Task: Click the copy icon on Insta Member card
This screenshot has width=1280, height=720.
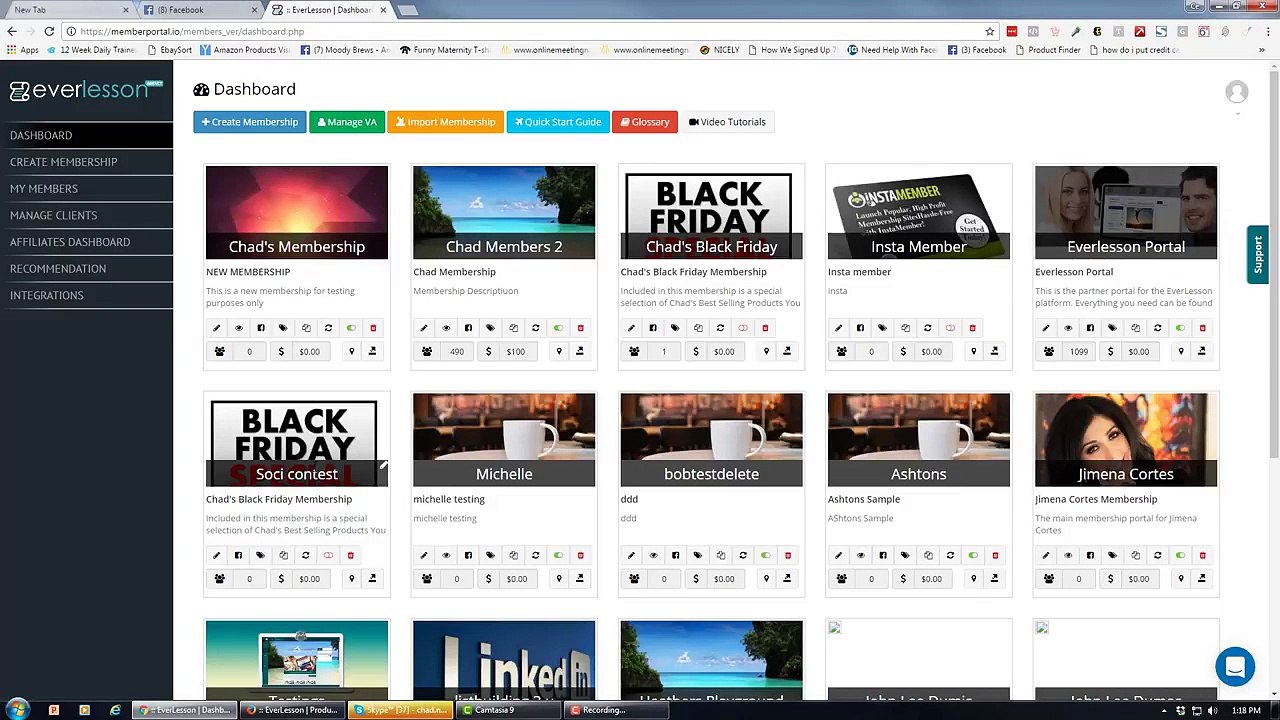Action: pos(905,328)
